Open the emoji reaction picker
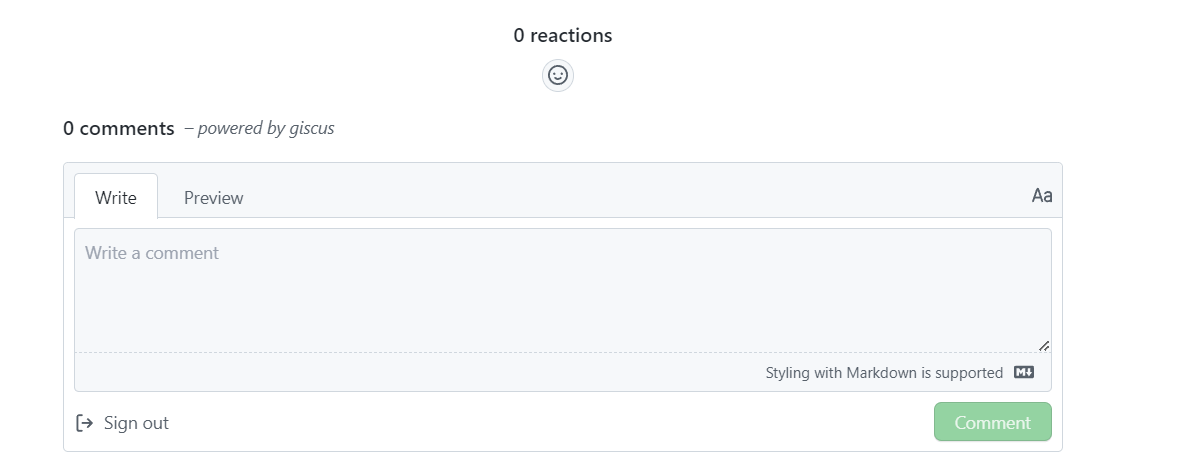Image resolution: width=1199 pixels, height=467 pixels. [558, 75]
